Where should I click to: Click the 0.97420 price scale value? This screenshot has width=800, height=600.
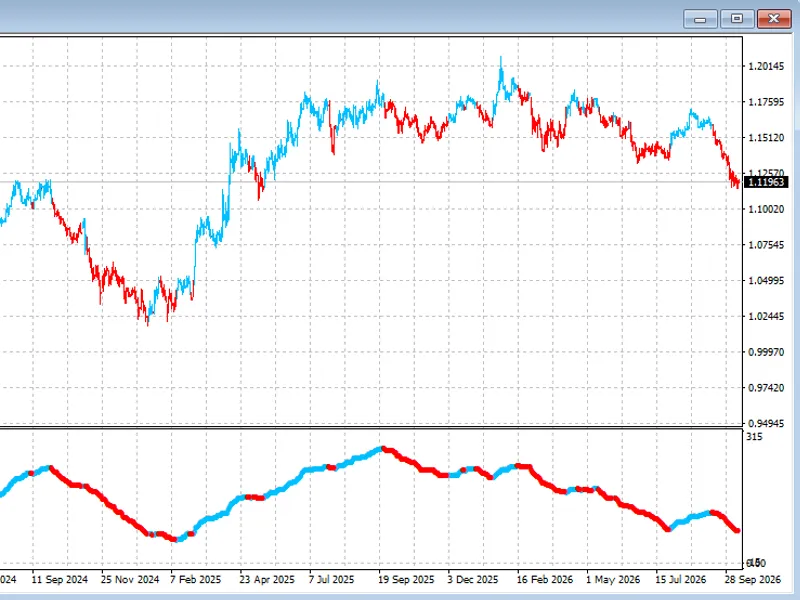[766, 388]
